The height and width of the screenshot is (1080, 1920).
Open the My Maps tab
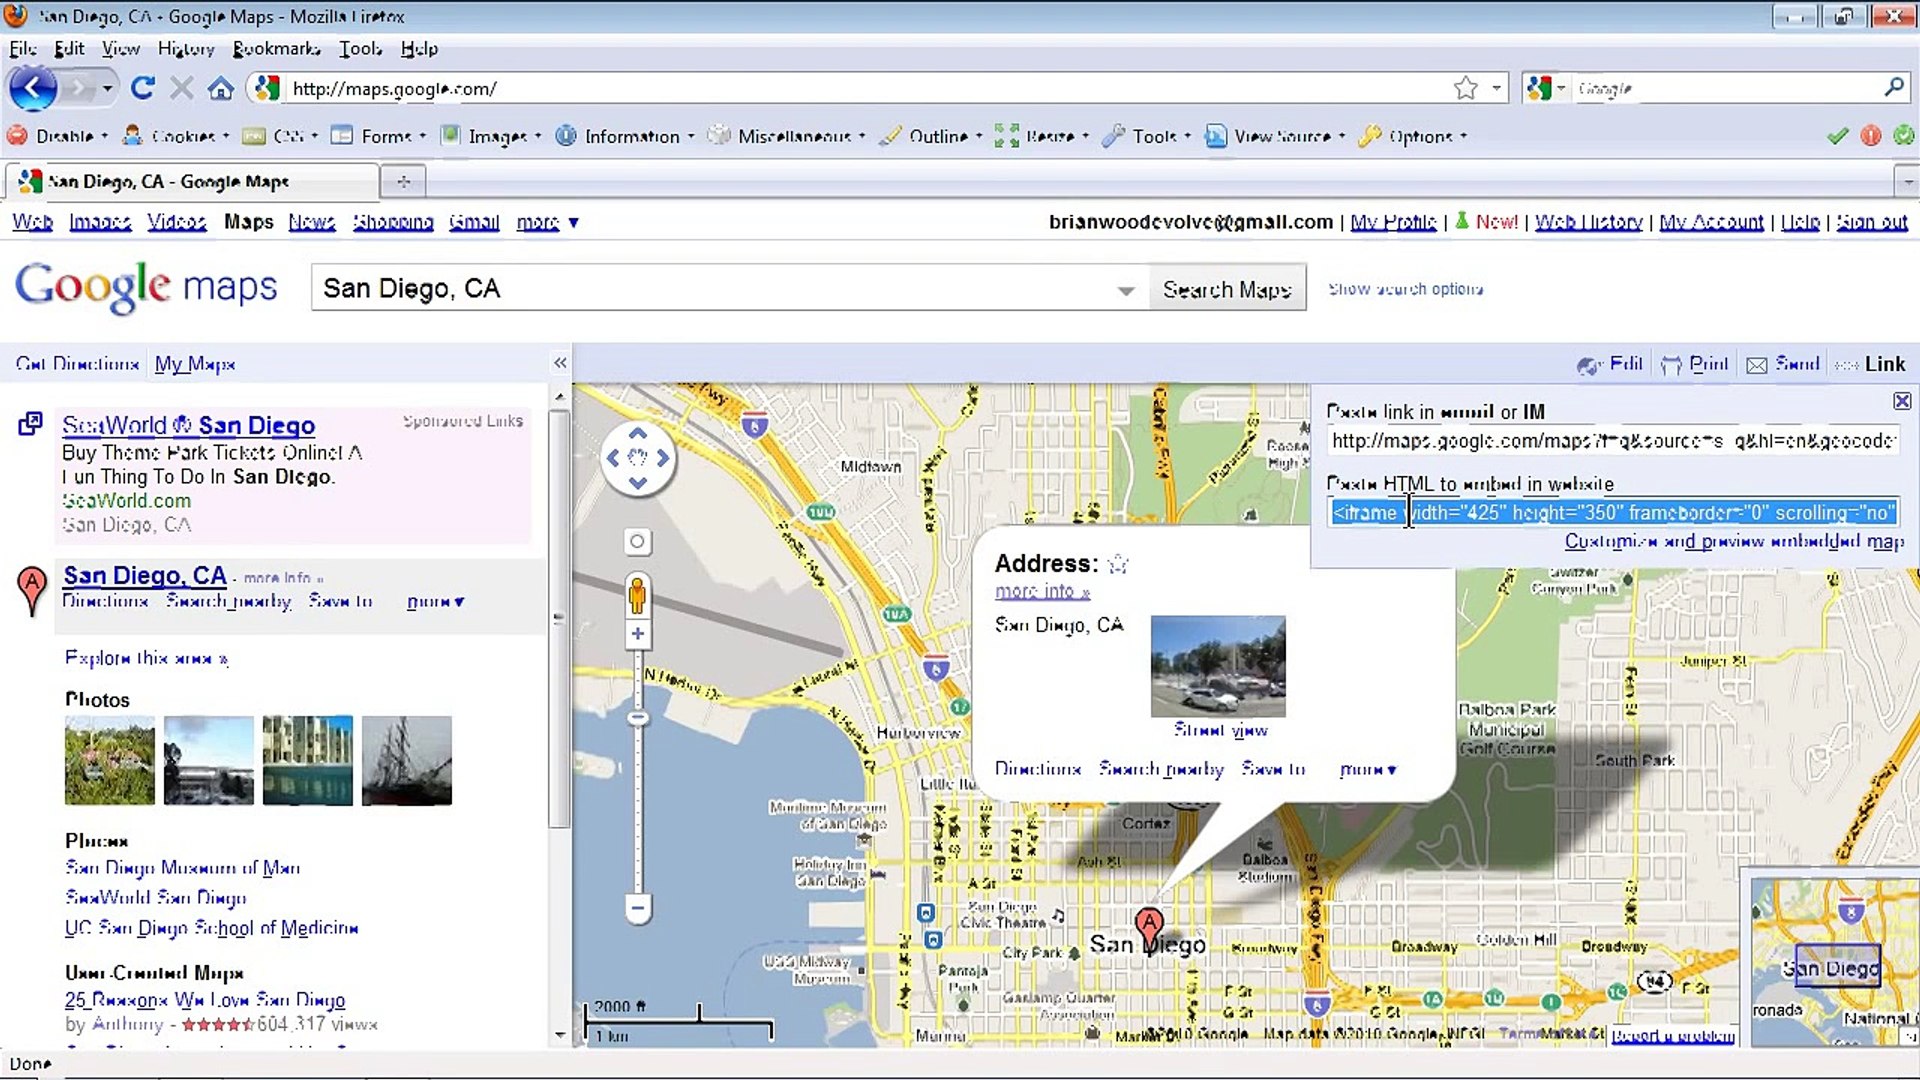click(195, 364)
